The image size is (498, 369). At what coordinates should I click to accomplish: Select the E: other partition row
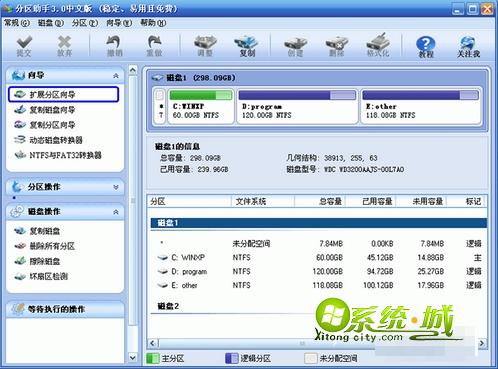click(x=319, y=285)
